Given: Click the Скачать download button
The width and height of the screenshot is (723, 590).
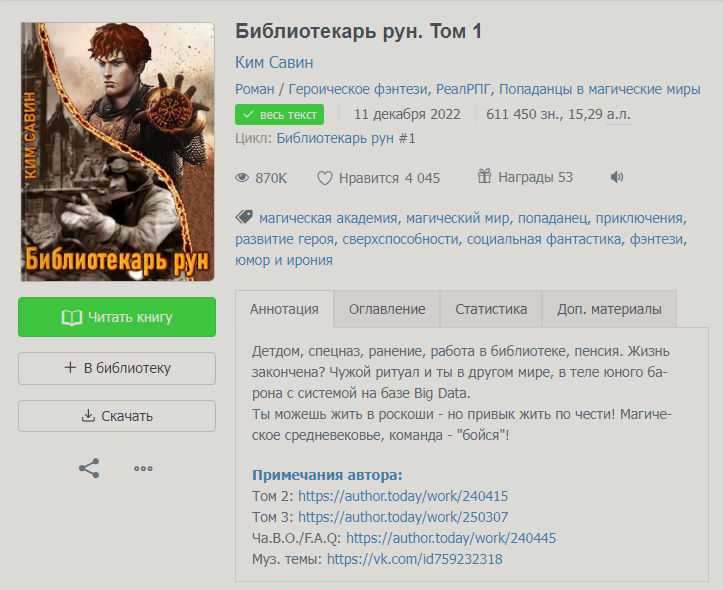Looking at the screenshot, I should 117,416.
